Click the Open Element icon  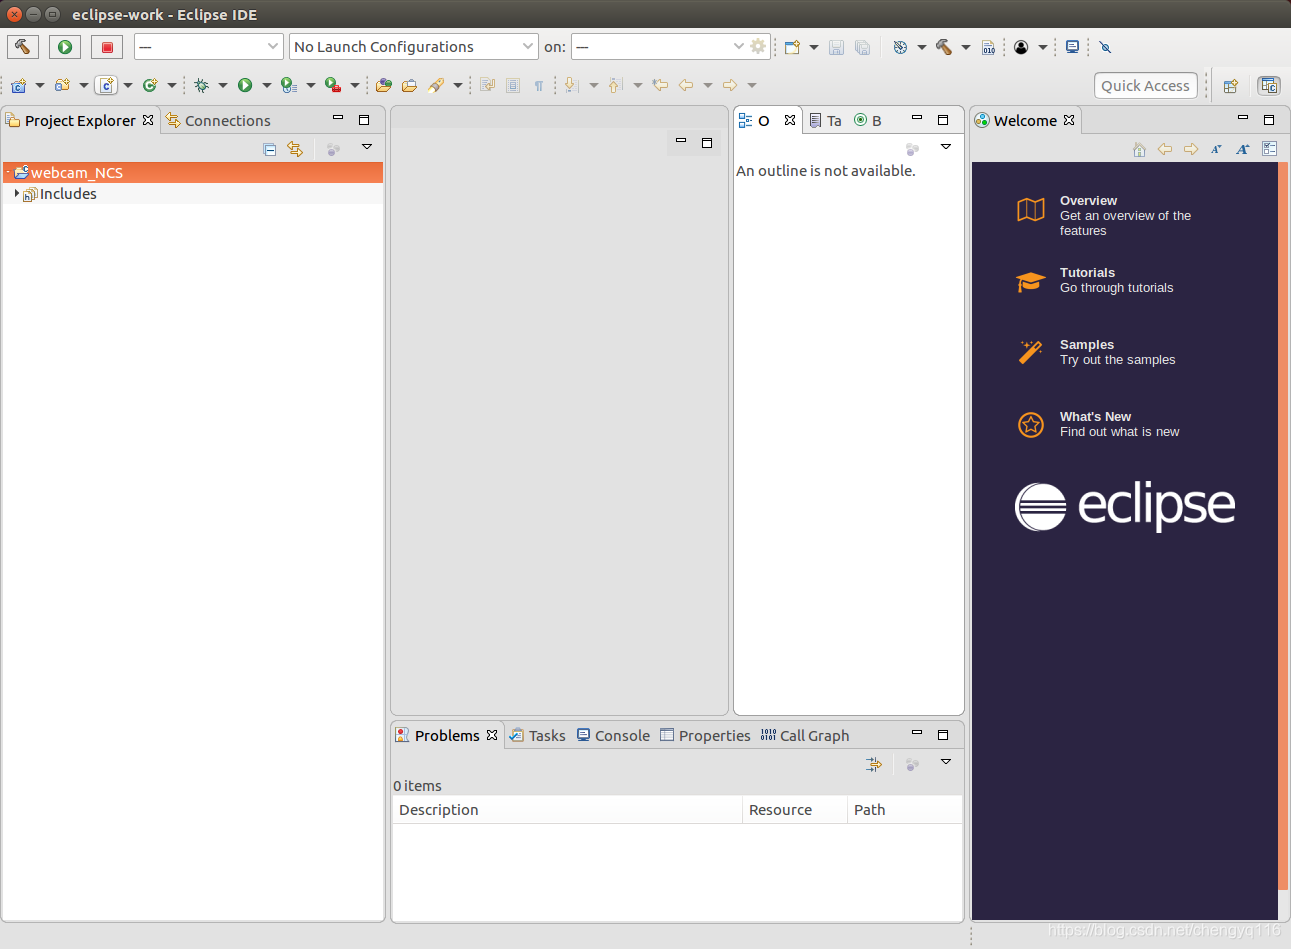[x=384, y=85]
